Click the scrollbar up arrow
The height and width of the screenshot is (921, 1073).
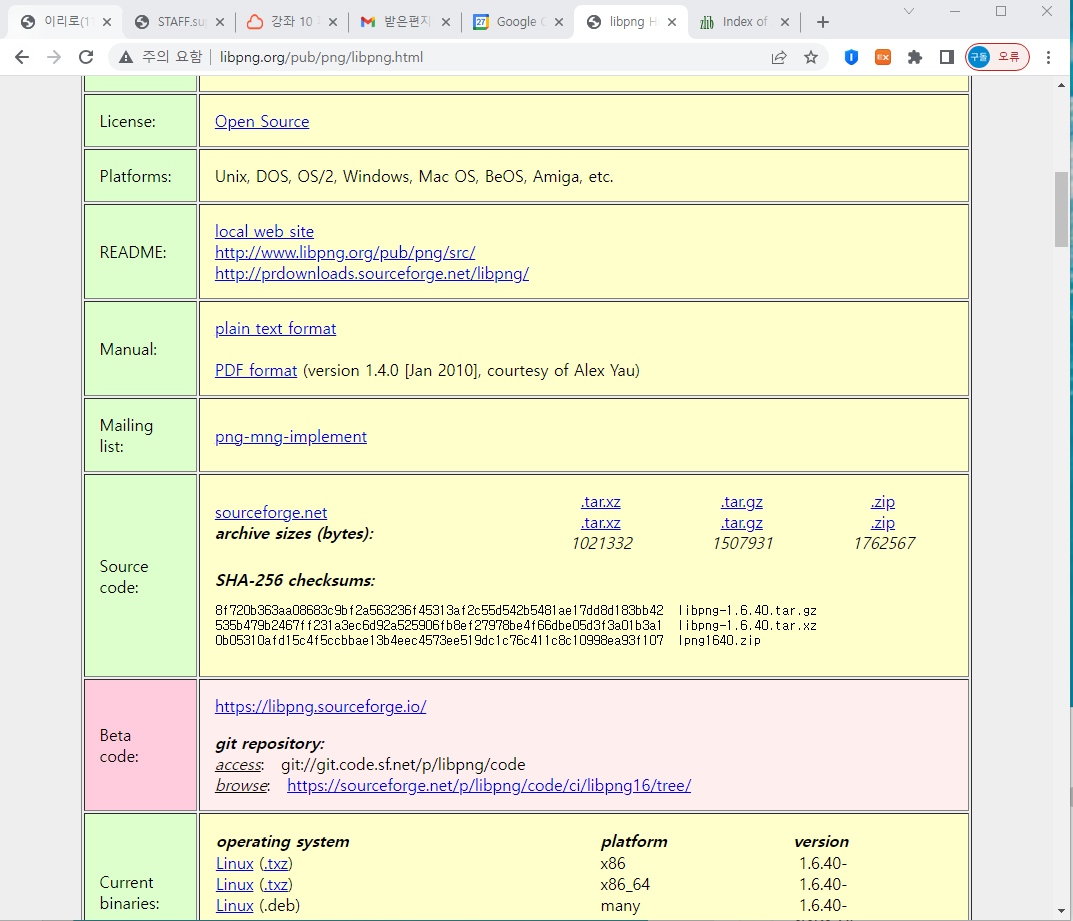coord(1061,86)
